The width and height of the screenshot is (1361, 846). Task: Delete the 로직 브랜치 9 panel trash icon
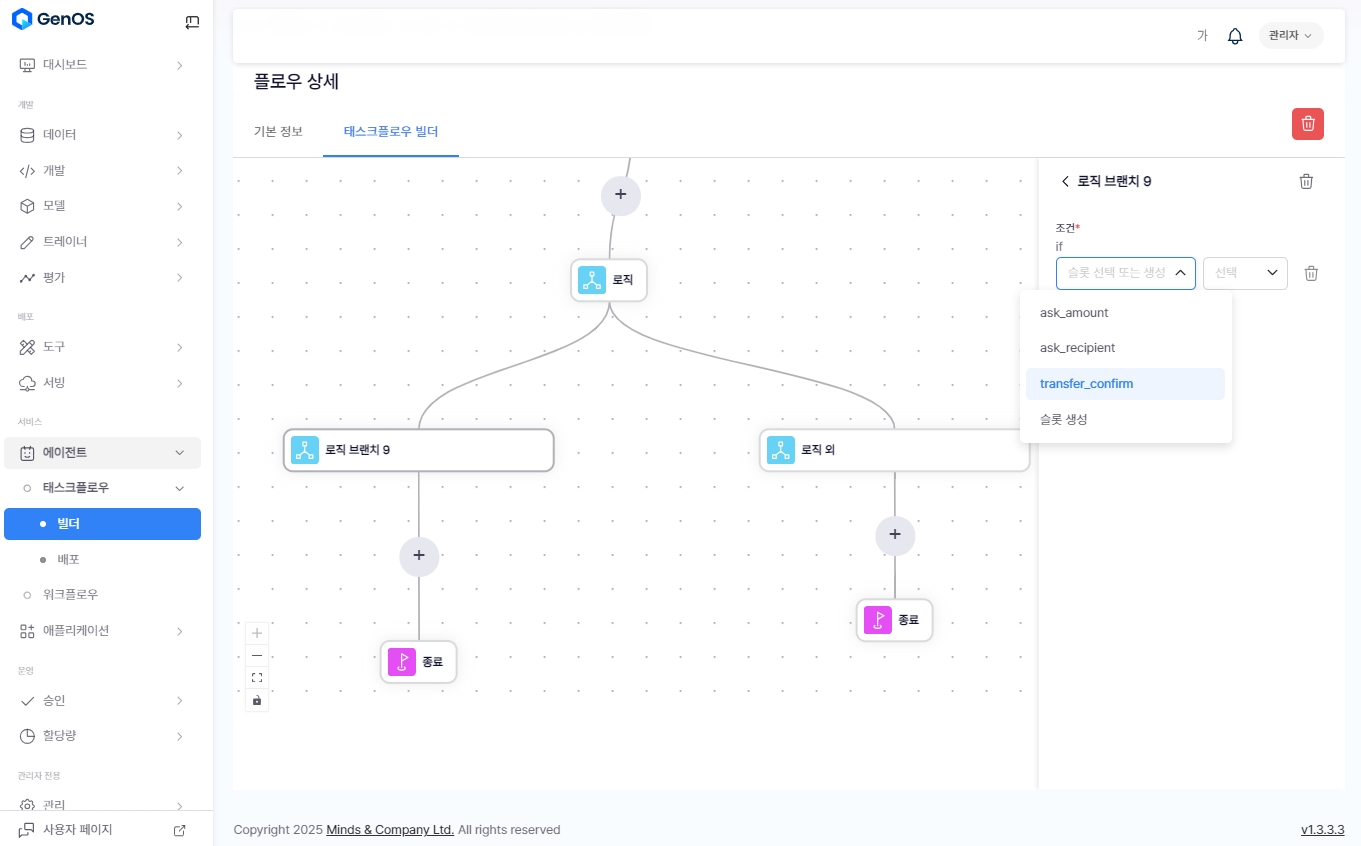(1306, 181)
